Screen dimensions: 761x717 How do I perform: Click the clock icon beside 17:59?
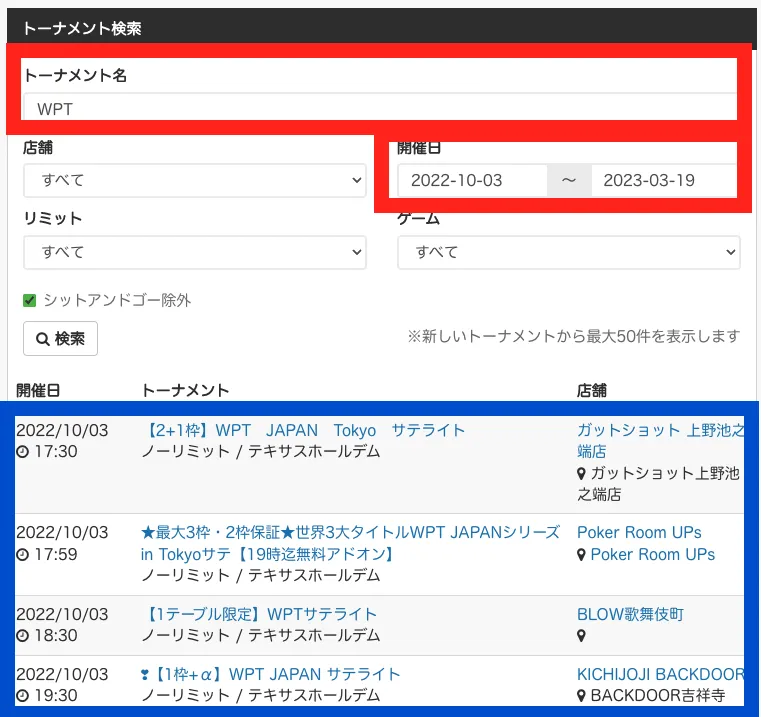point(22,554)
